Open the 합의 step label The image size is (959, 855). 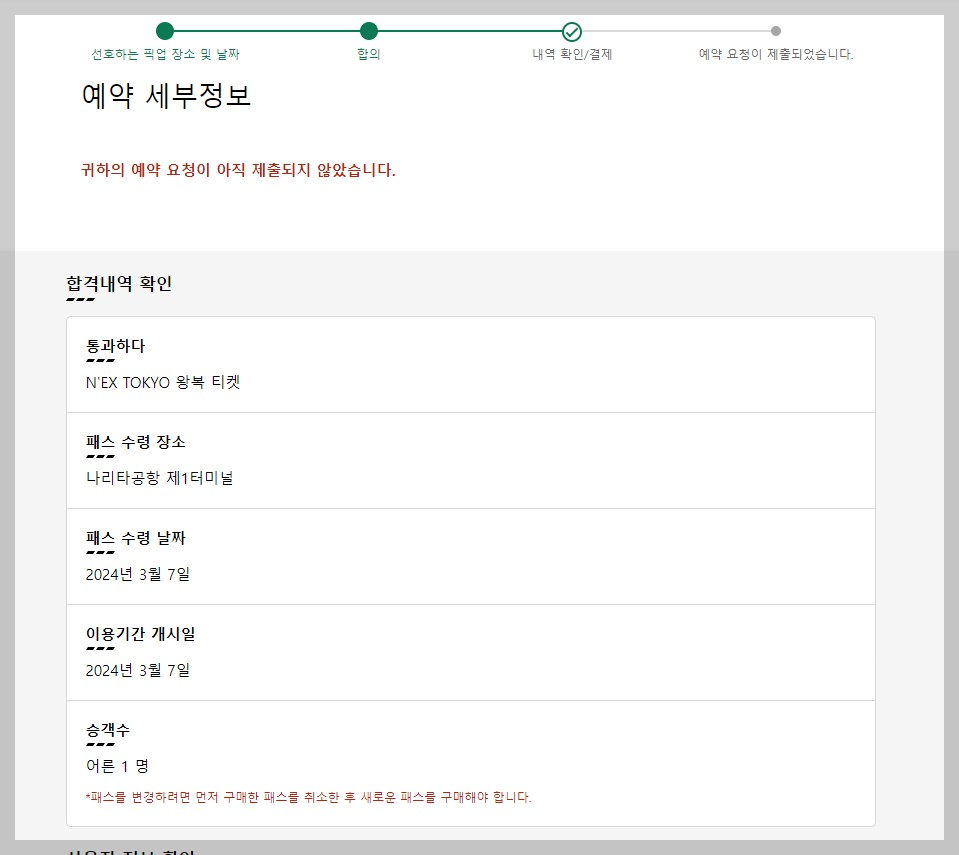[x=369, y=54]
